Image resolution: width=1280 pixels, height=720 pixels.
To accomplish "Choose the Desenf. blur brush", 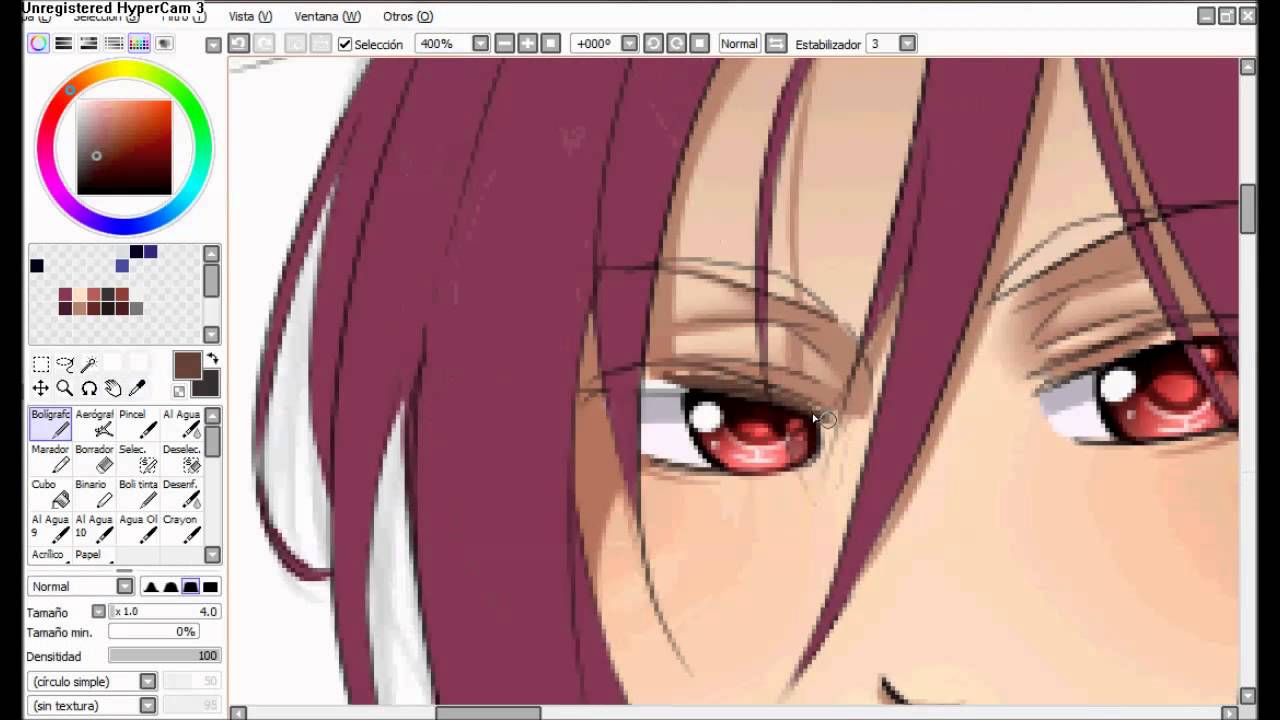I will 181,494.
